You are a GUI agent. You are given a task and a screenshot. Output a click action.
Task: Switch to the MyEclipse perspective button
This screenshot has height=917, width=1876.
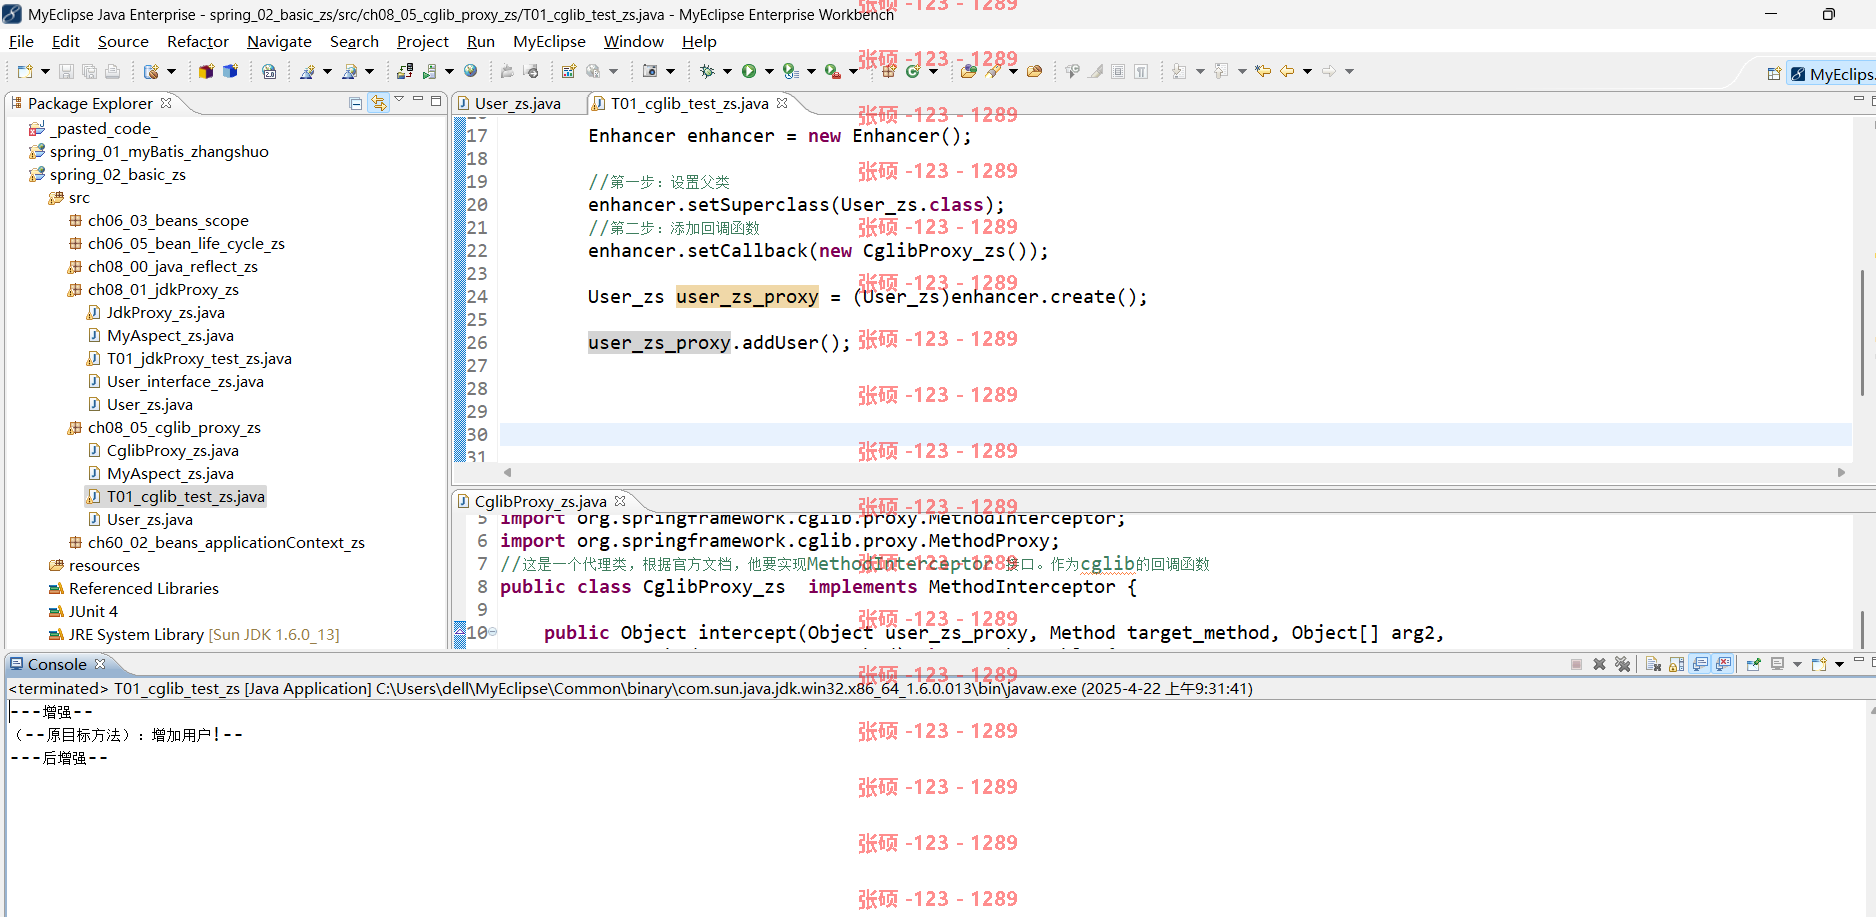click(x=1832, y=74)
